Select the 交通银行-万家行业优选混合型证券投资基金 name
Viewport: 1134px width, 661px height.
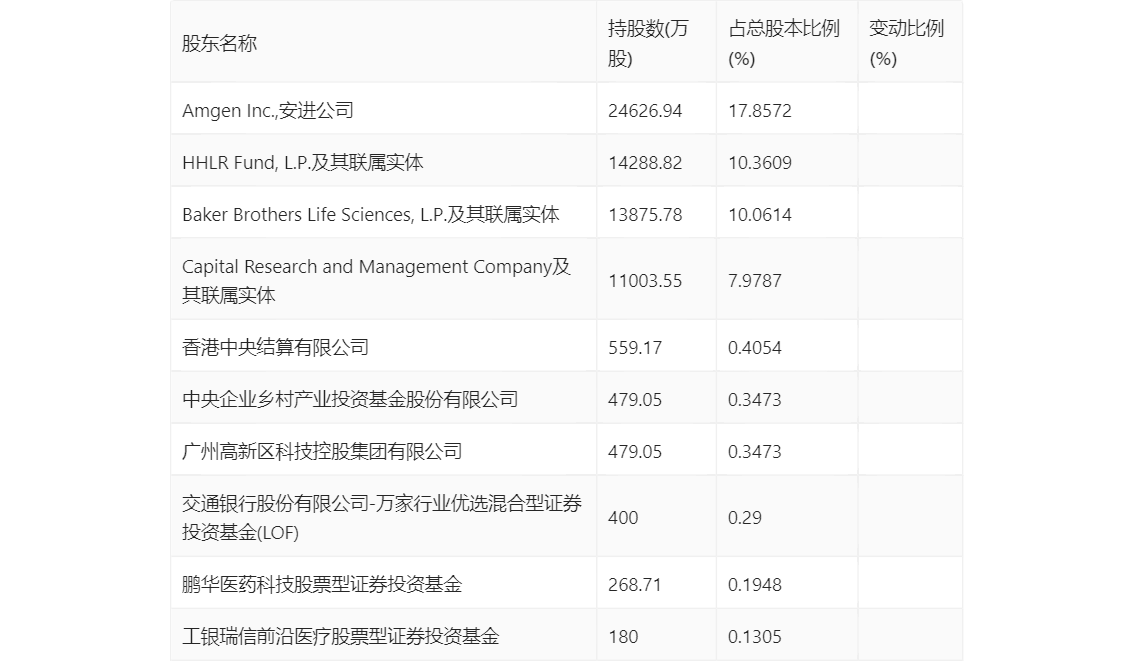pos(382,518)
